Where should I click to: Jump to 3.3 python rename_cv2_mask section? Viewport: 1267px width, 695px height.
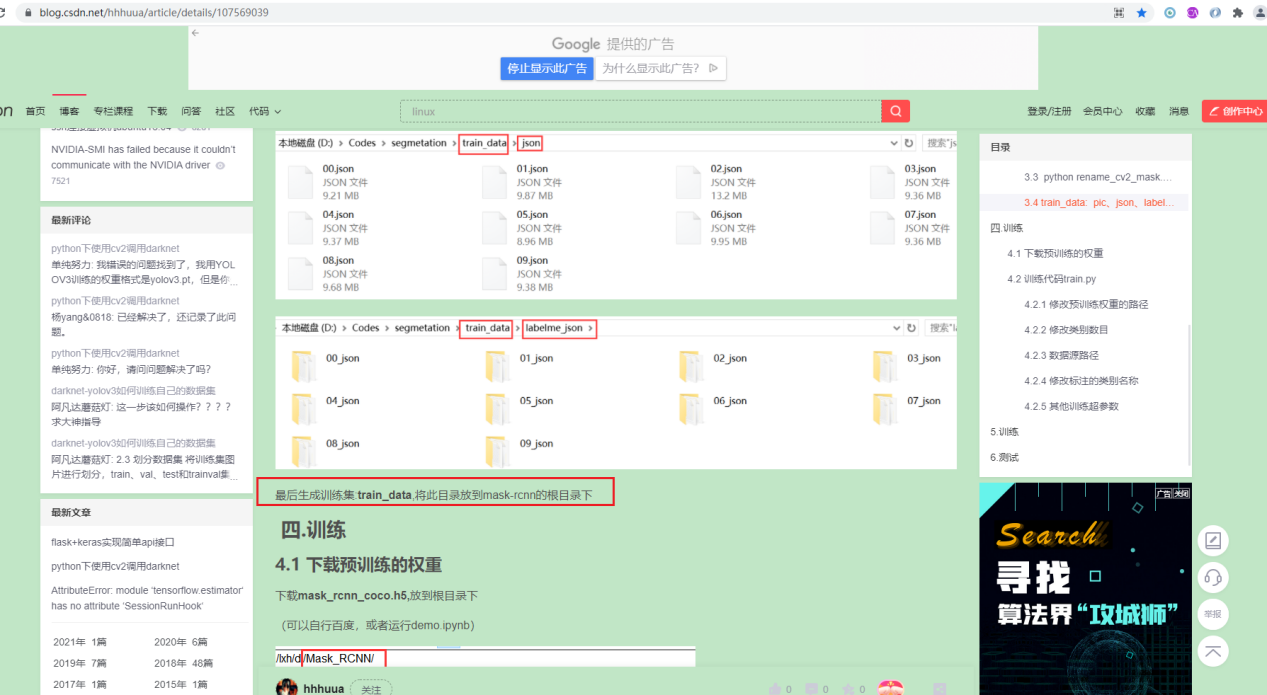pos(1097,177)
